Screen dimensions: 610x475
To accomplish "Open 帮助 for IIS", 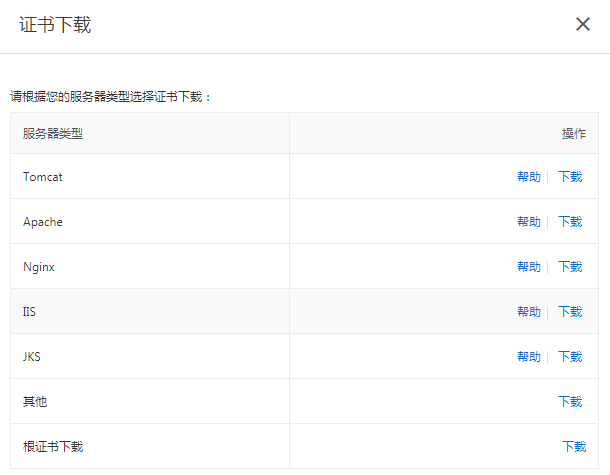I will point(529,312).
